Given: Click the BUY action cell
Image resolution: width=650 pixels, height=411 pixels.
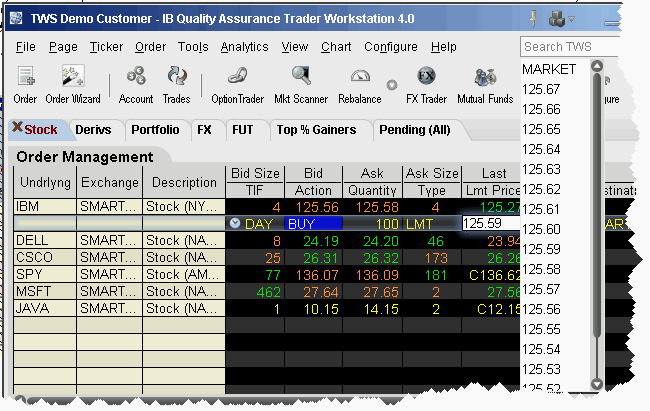Looking at the screenshot, I should tap(313, 224).
